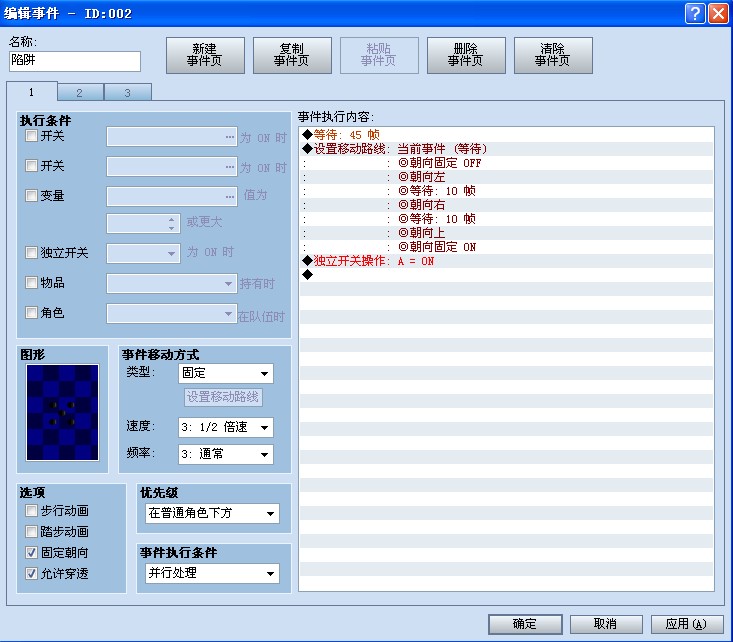
Task: Click the 陷阱 event graphic thumbnail
Action: tap(63, 412)
